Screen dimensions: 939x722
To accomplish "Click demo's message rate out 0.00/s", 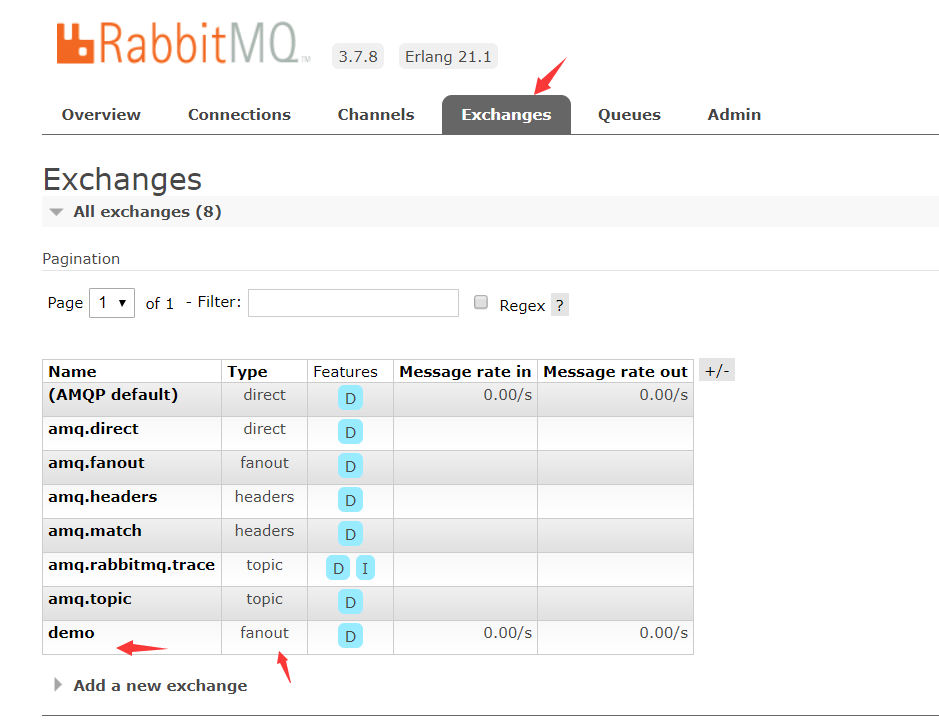I will 664,633.
